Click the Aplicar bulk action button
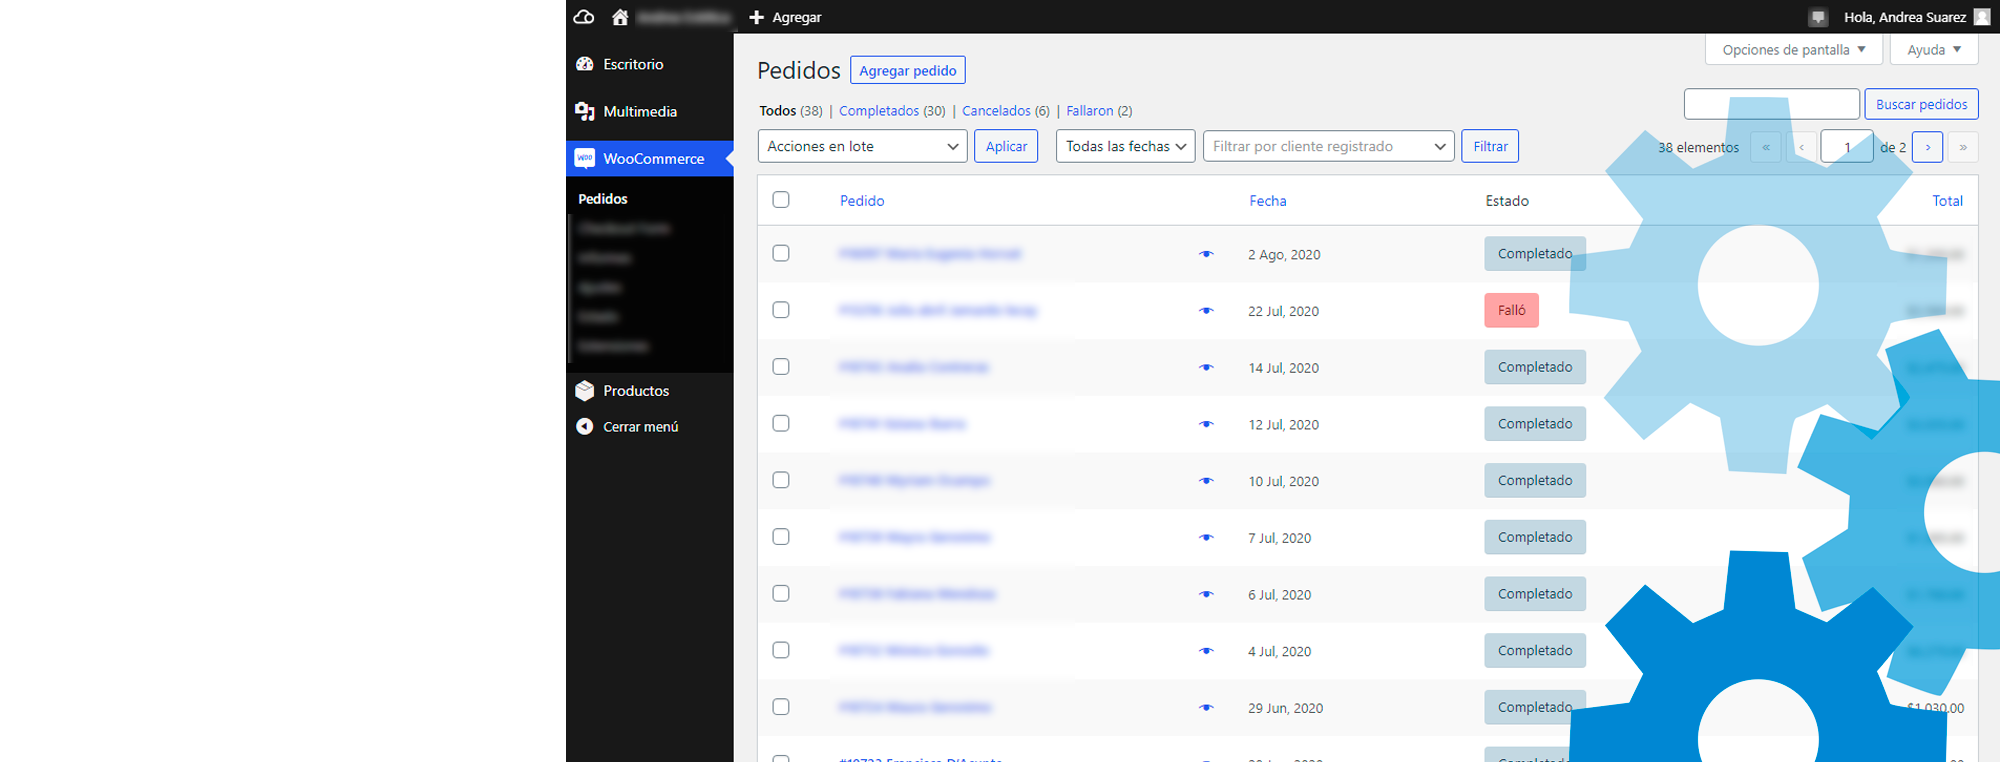Viewport: 2000px width, 762px height. tap(1006, 146)
